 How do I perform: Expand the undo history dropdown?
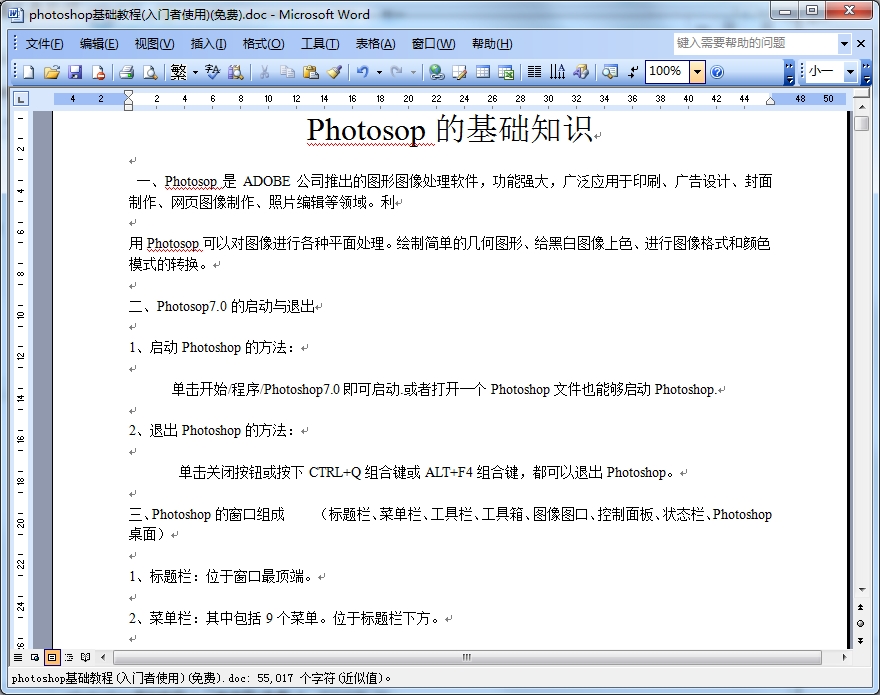coord(379,72)
